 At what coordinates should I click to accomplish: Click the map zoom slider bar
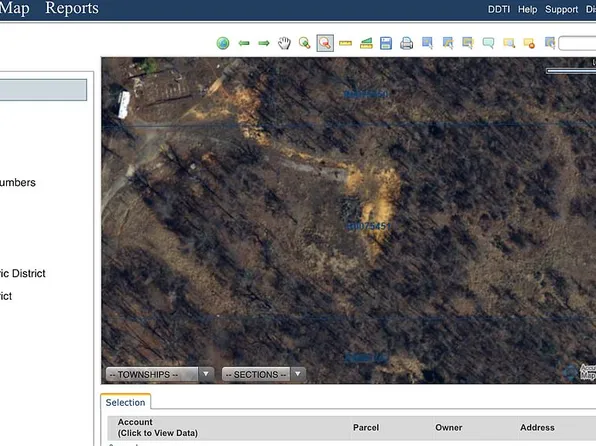571,71
